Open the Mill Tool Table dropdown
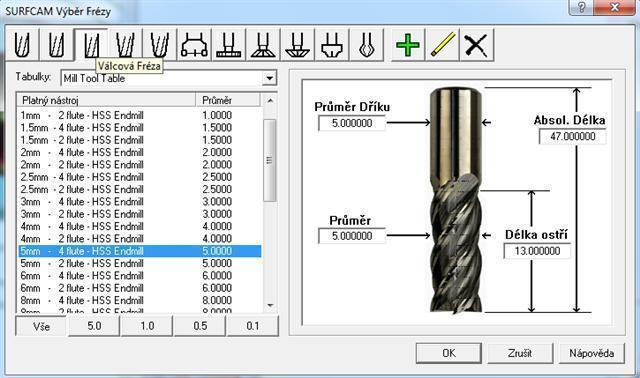 (x=269, y=78)
